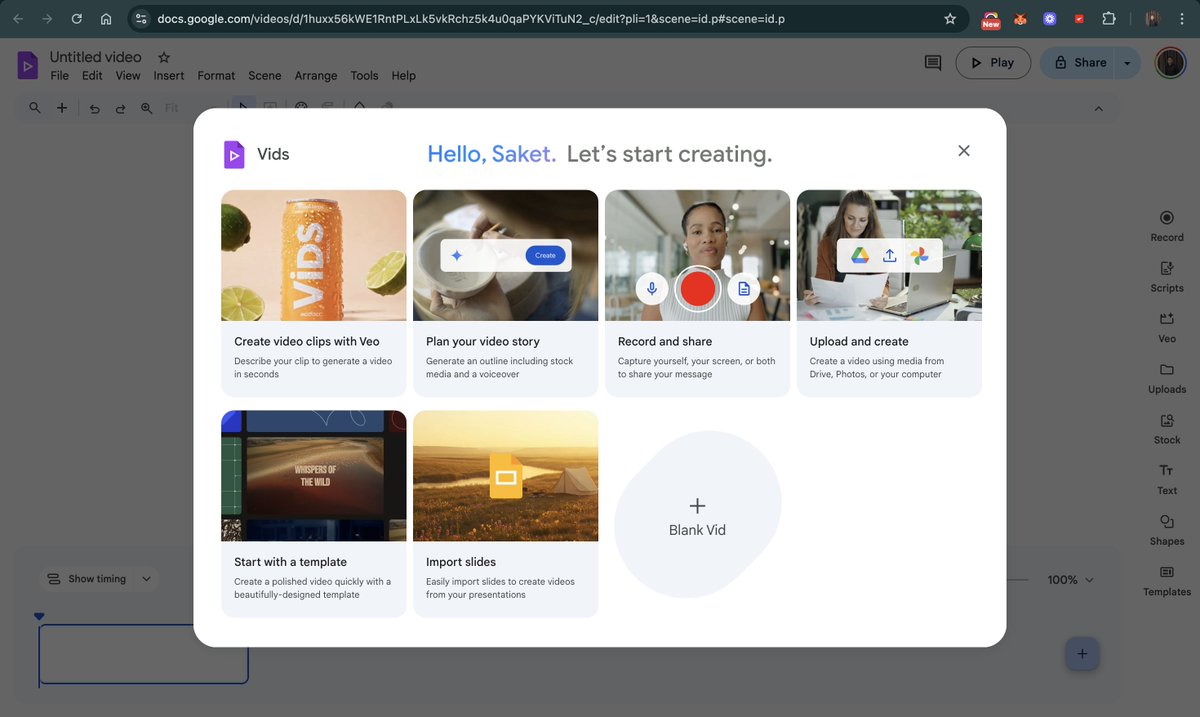Open the comments history icon
The height and width of the screenshot is (717, 1200).
coord(933,62)
